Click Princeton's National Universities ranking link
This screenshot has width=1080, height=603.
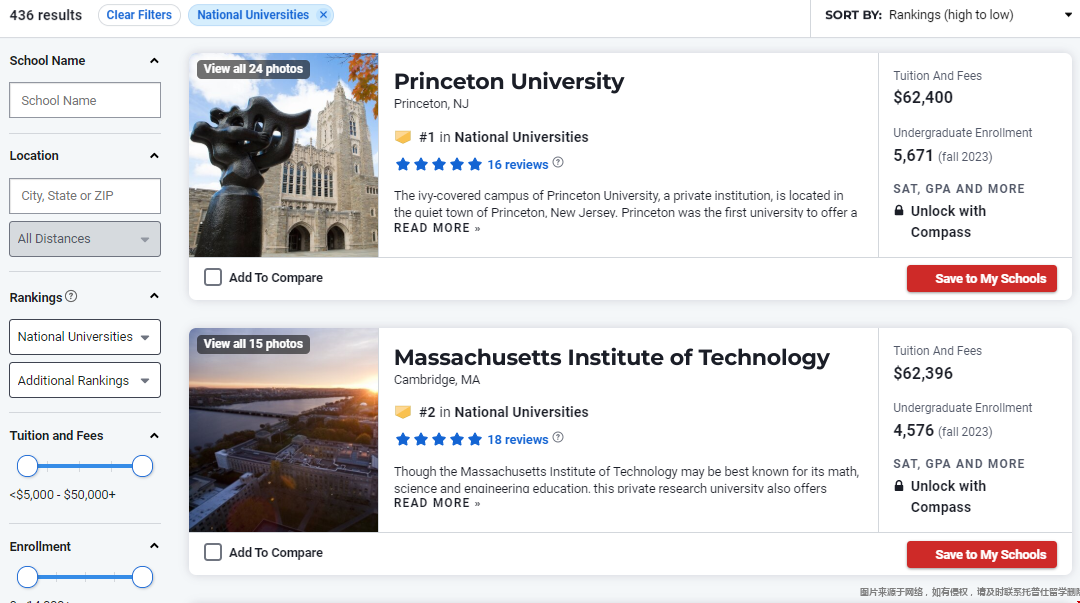point(521,137)
